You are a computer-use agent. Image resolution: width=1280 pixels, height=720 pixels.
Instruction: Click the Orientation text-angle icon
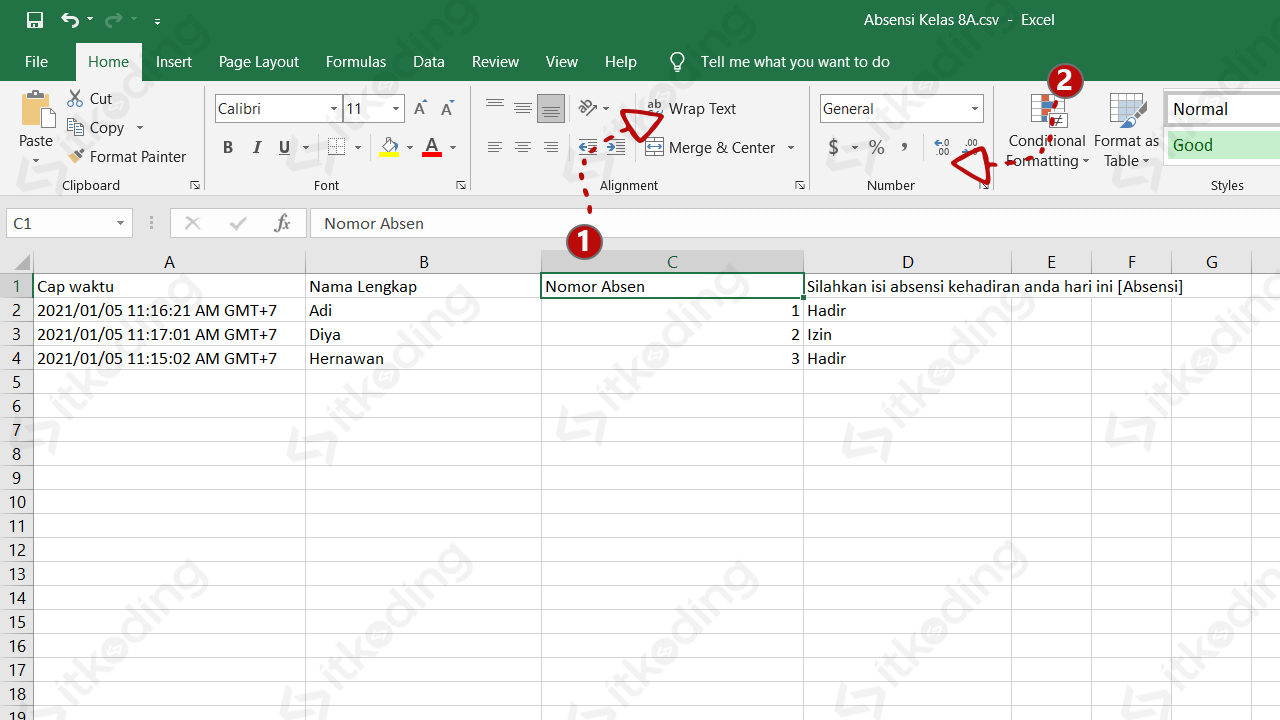(x=588, y=108)
